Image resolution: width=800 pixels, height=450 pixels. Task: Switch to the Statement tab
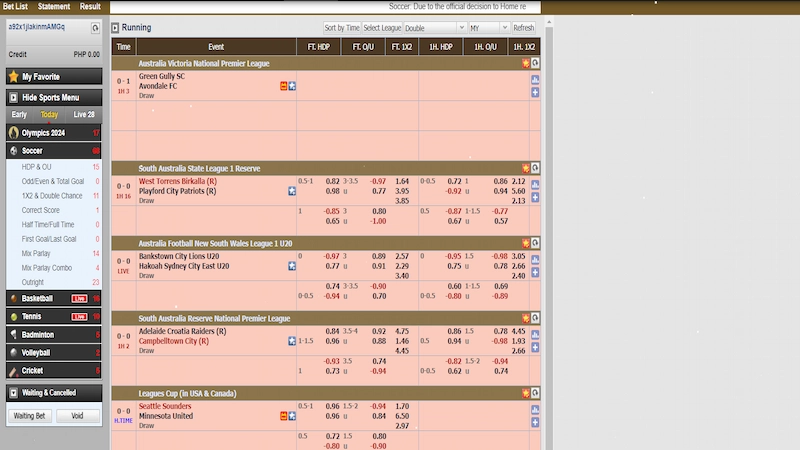coord(54,6)
